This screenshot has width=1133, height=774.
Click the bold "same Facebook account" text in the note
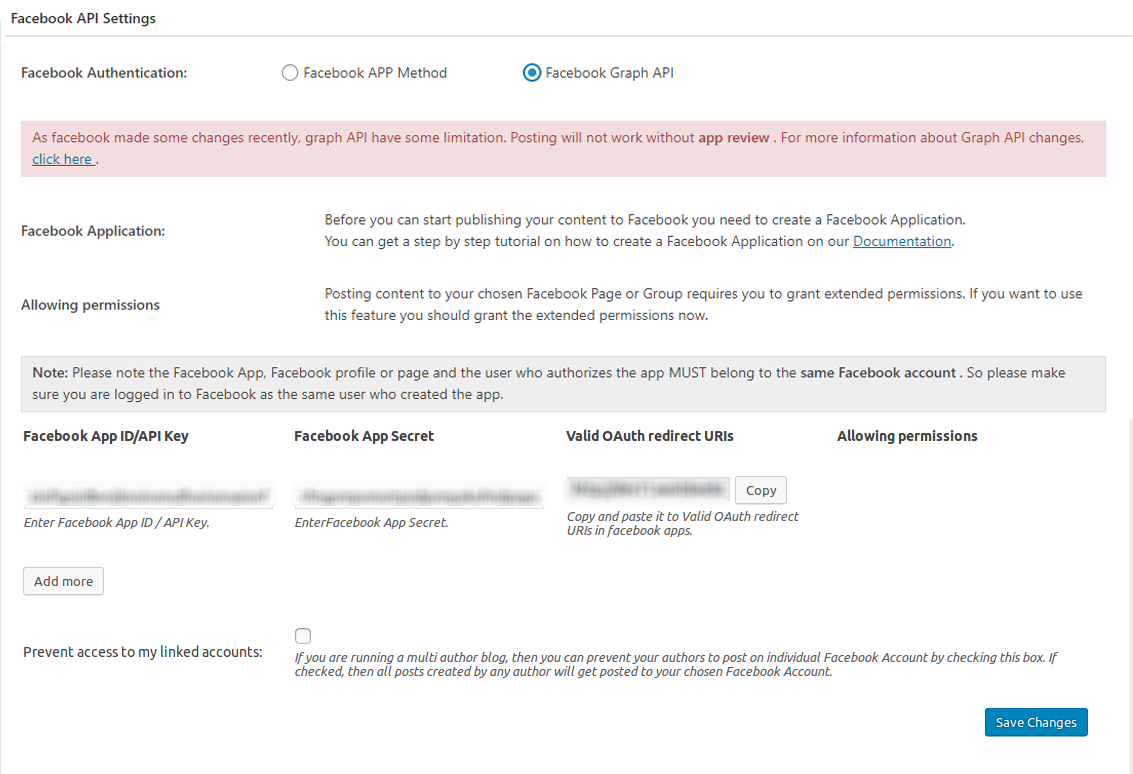click(x=878, y=373)
